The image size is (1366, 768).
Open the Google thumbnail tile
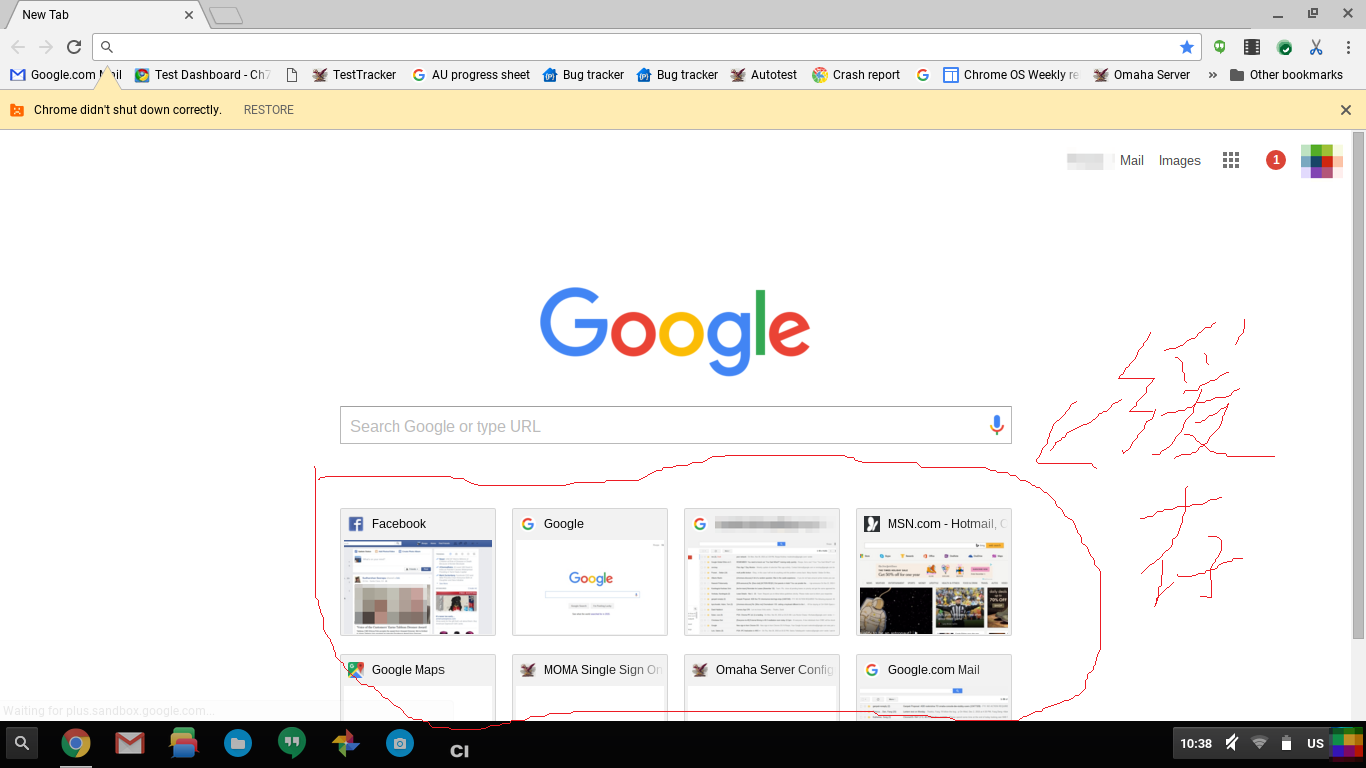590,572
